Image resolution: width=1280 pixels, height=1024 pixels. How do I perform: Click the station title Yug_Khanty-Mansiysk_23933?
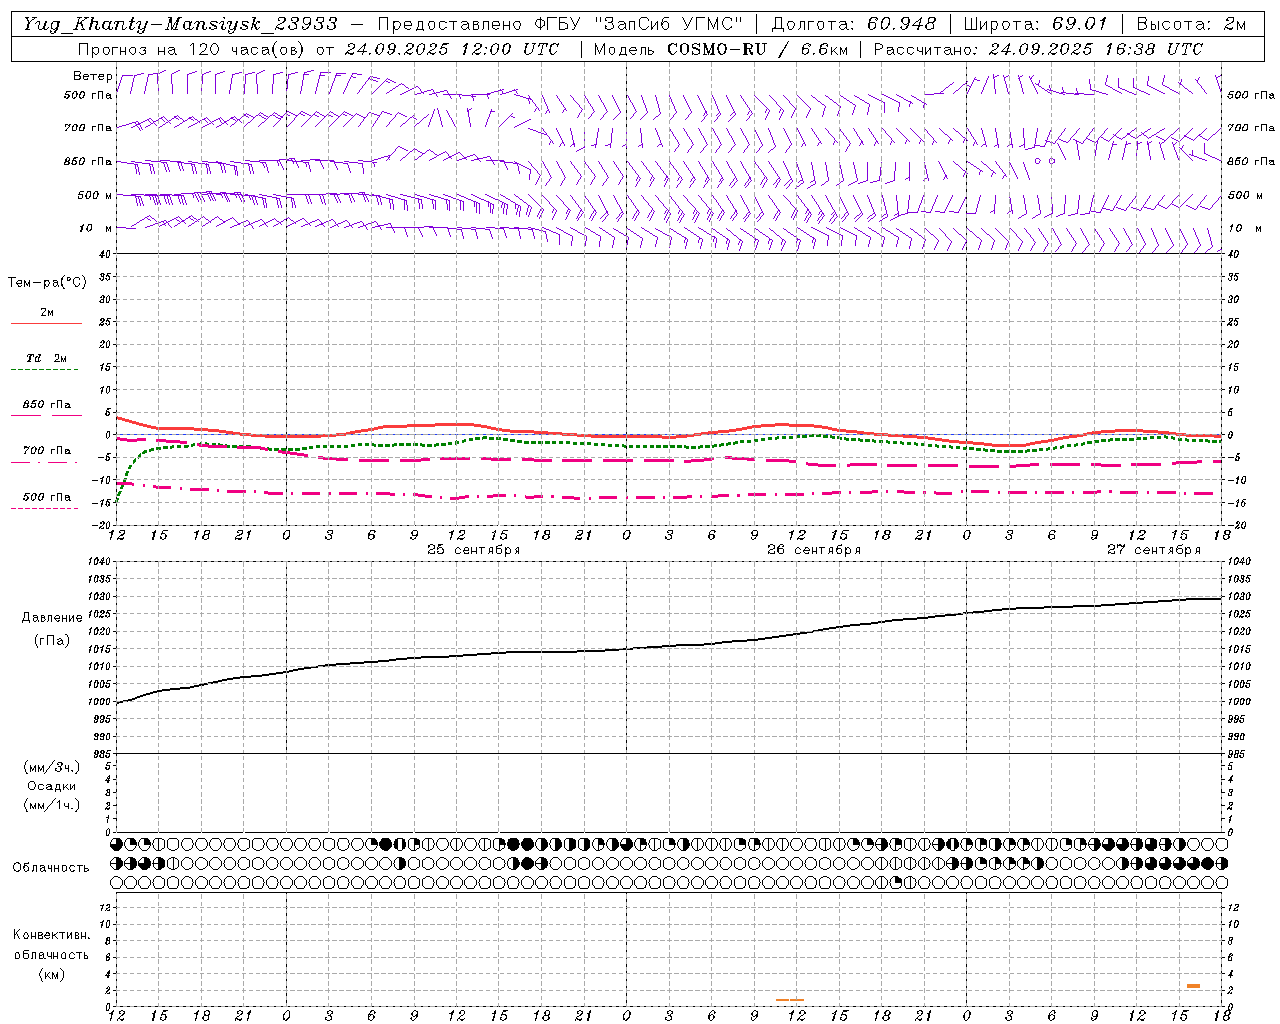(180, 24)
